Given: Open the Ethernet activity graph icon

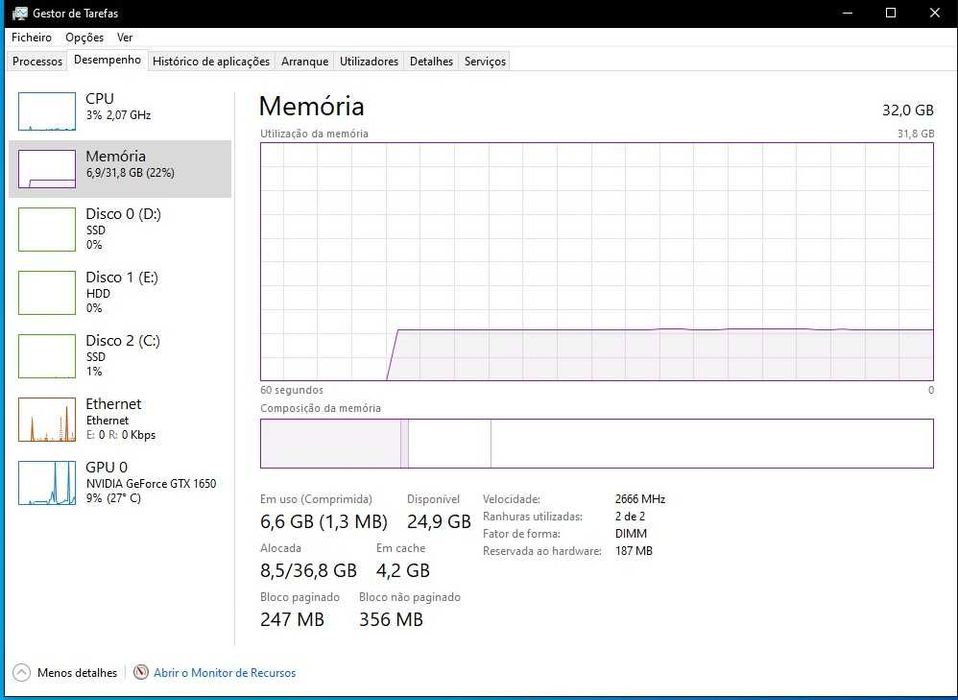Looking at the screenshot, I should [x=47, y=419].
